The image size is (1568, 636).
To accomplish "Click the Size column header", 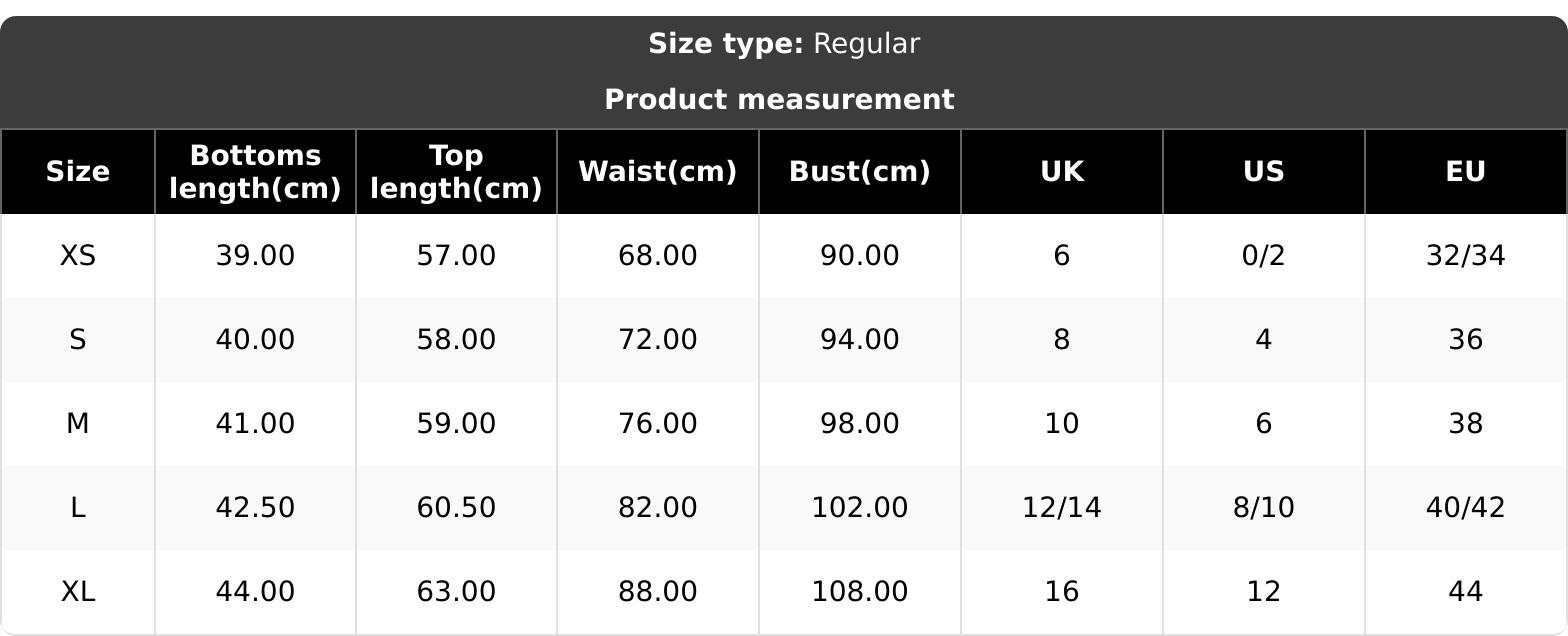I will 78,172.
